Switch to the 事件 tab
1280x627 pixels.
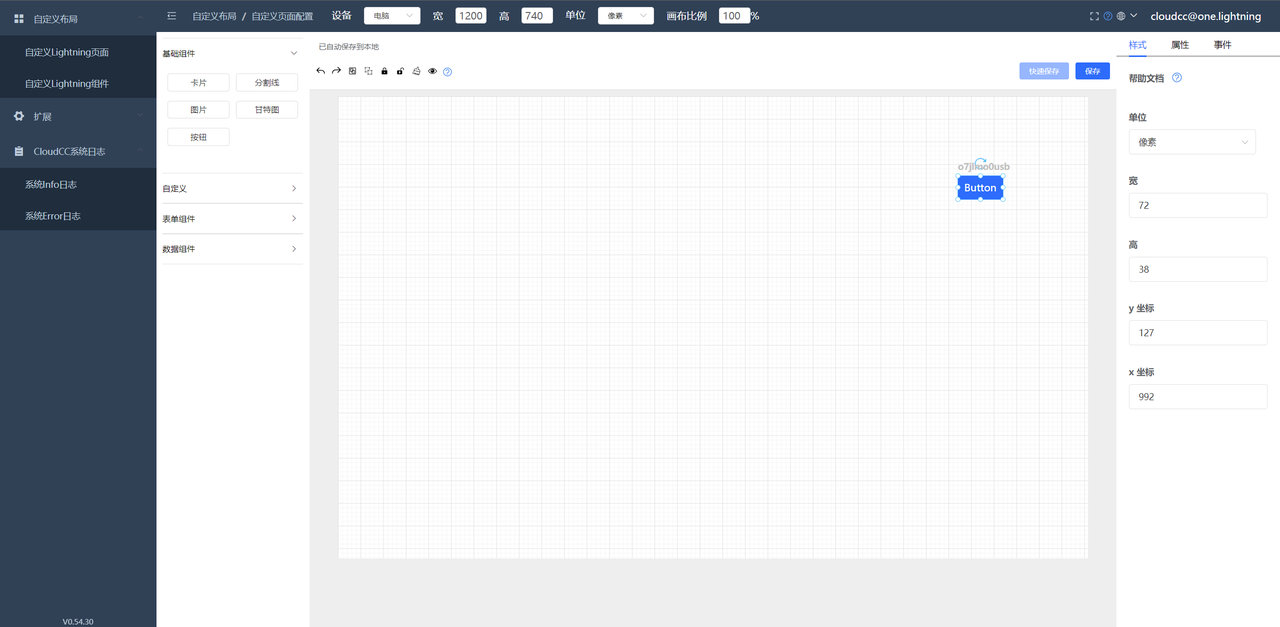(x=1222, y=45)
